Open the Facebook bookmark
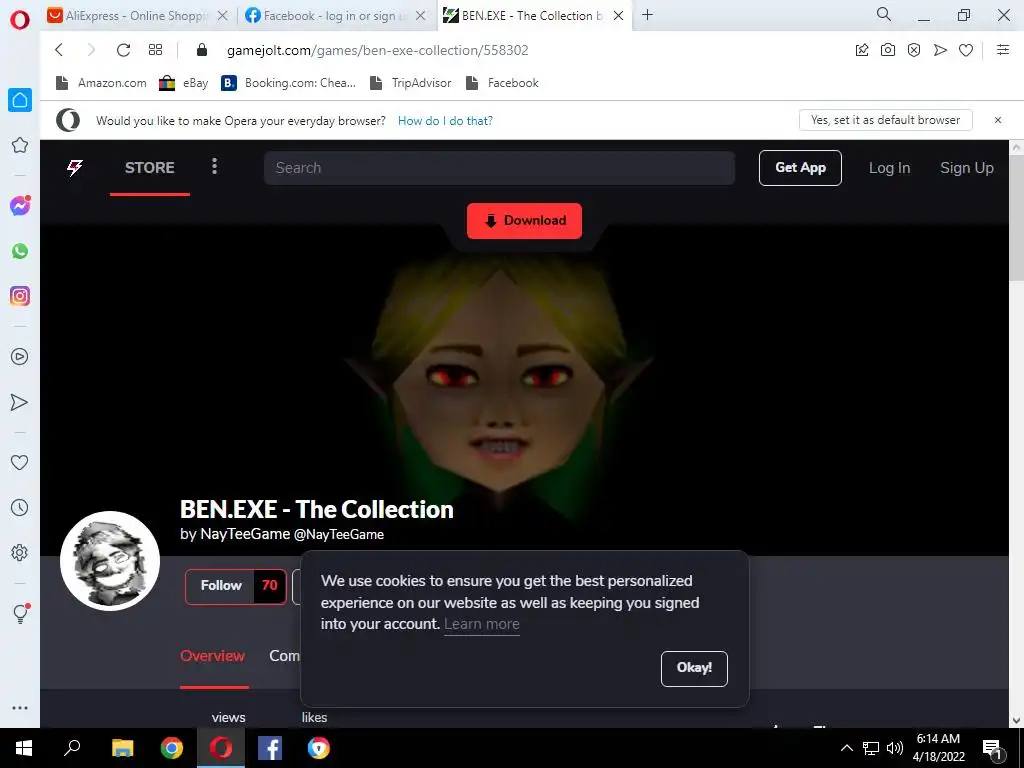The image size is (1024, 768). pyautogui.click(x=502, y=83)
